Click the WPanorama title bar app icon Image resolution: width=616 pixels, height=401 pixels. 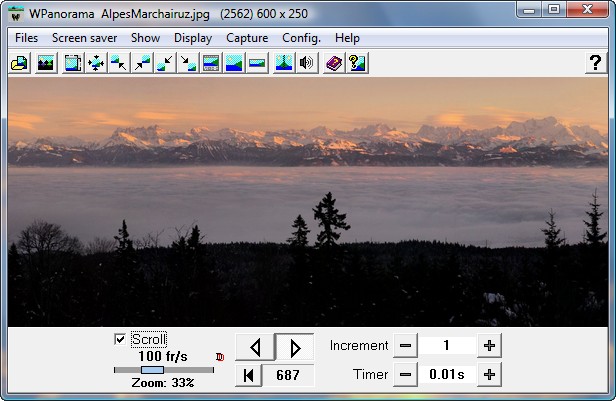tap(16, 14)
